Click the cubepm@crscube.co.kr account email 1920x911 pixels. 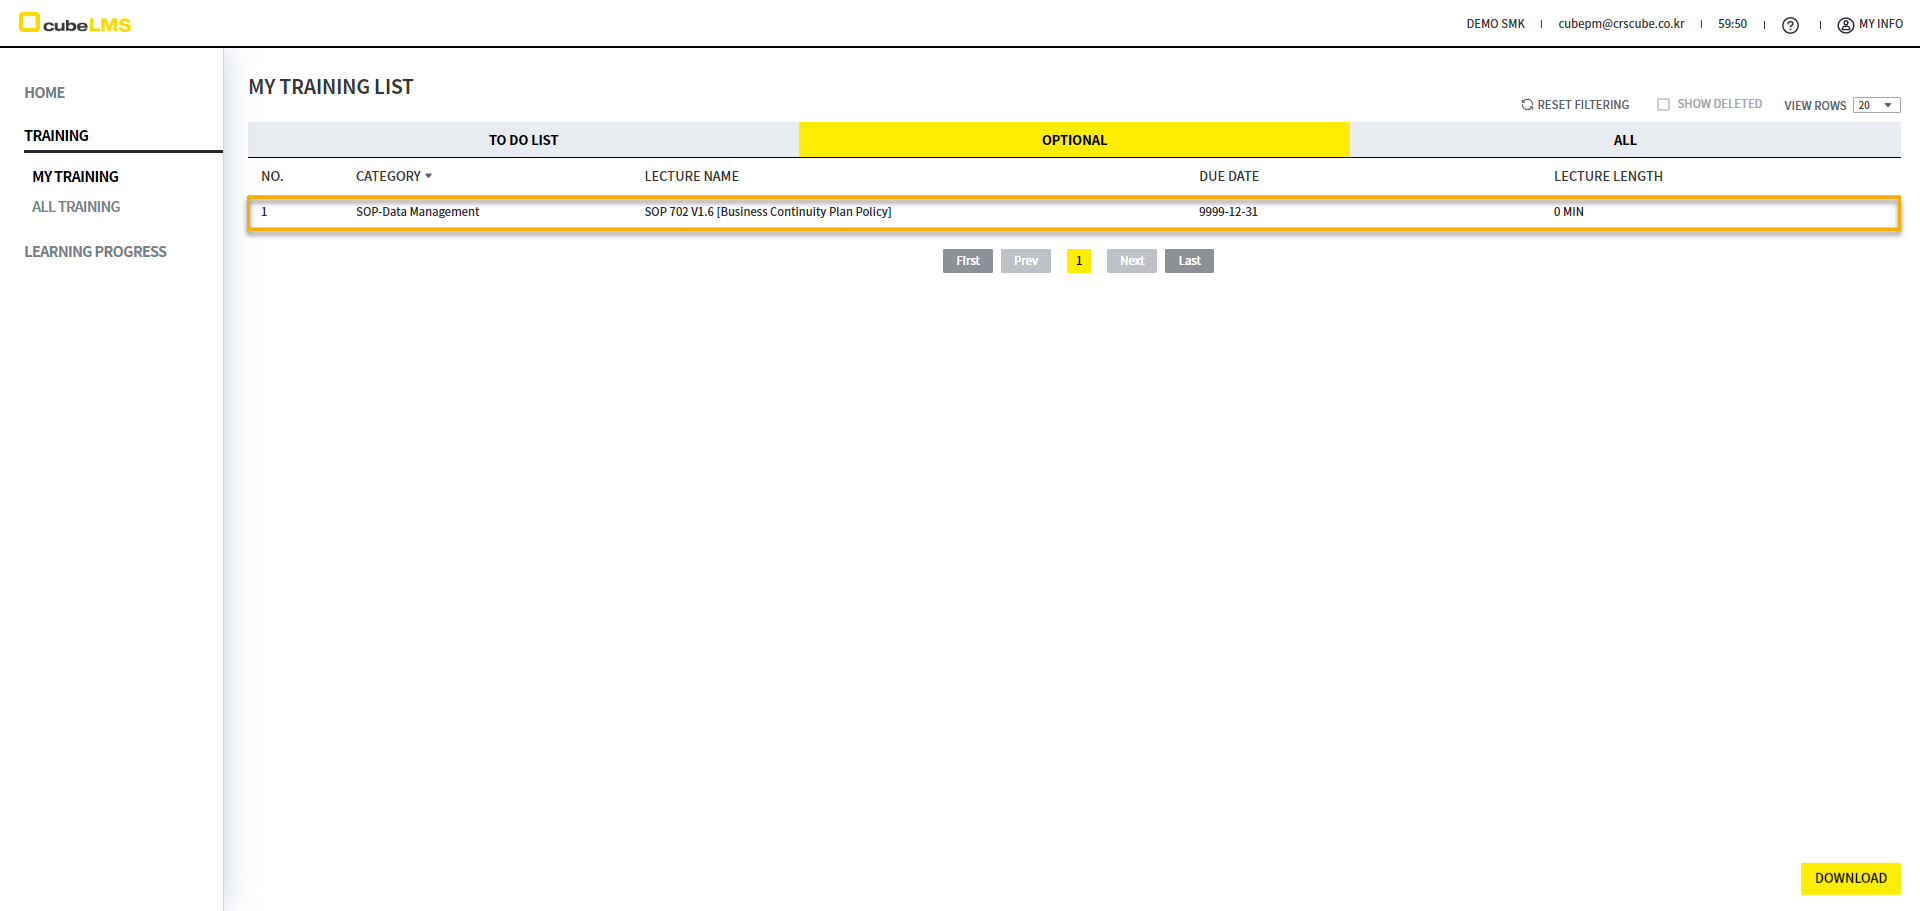1621,24
